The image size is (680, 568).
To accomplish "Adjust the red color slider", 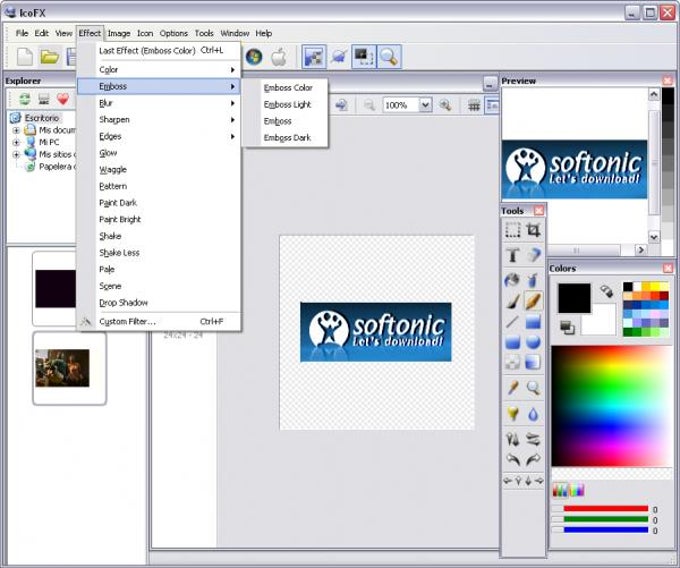I will (x=605, y=509).
